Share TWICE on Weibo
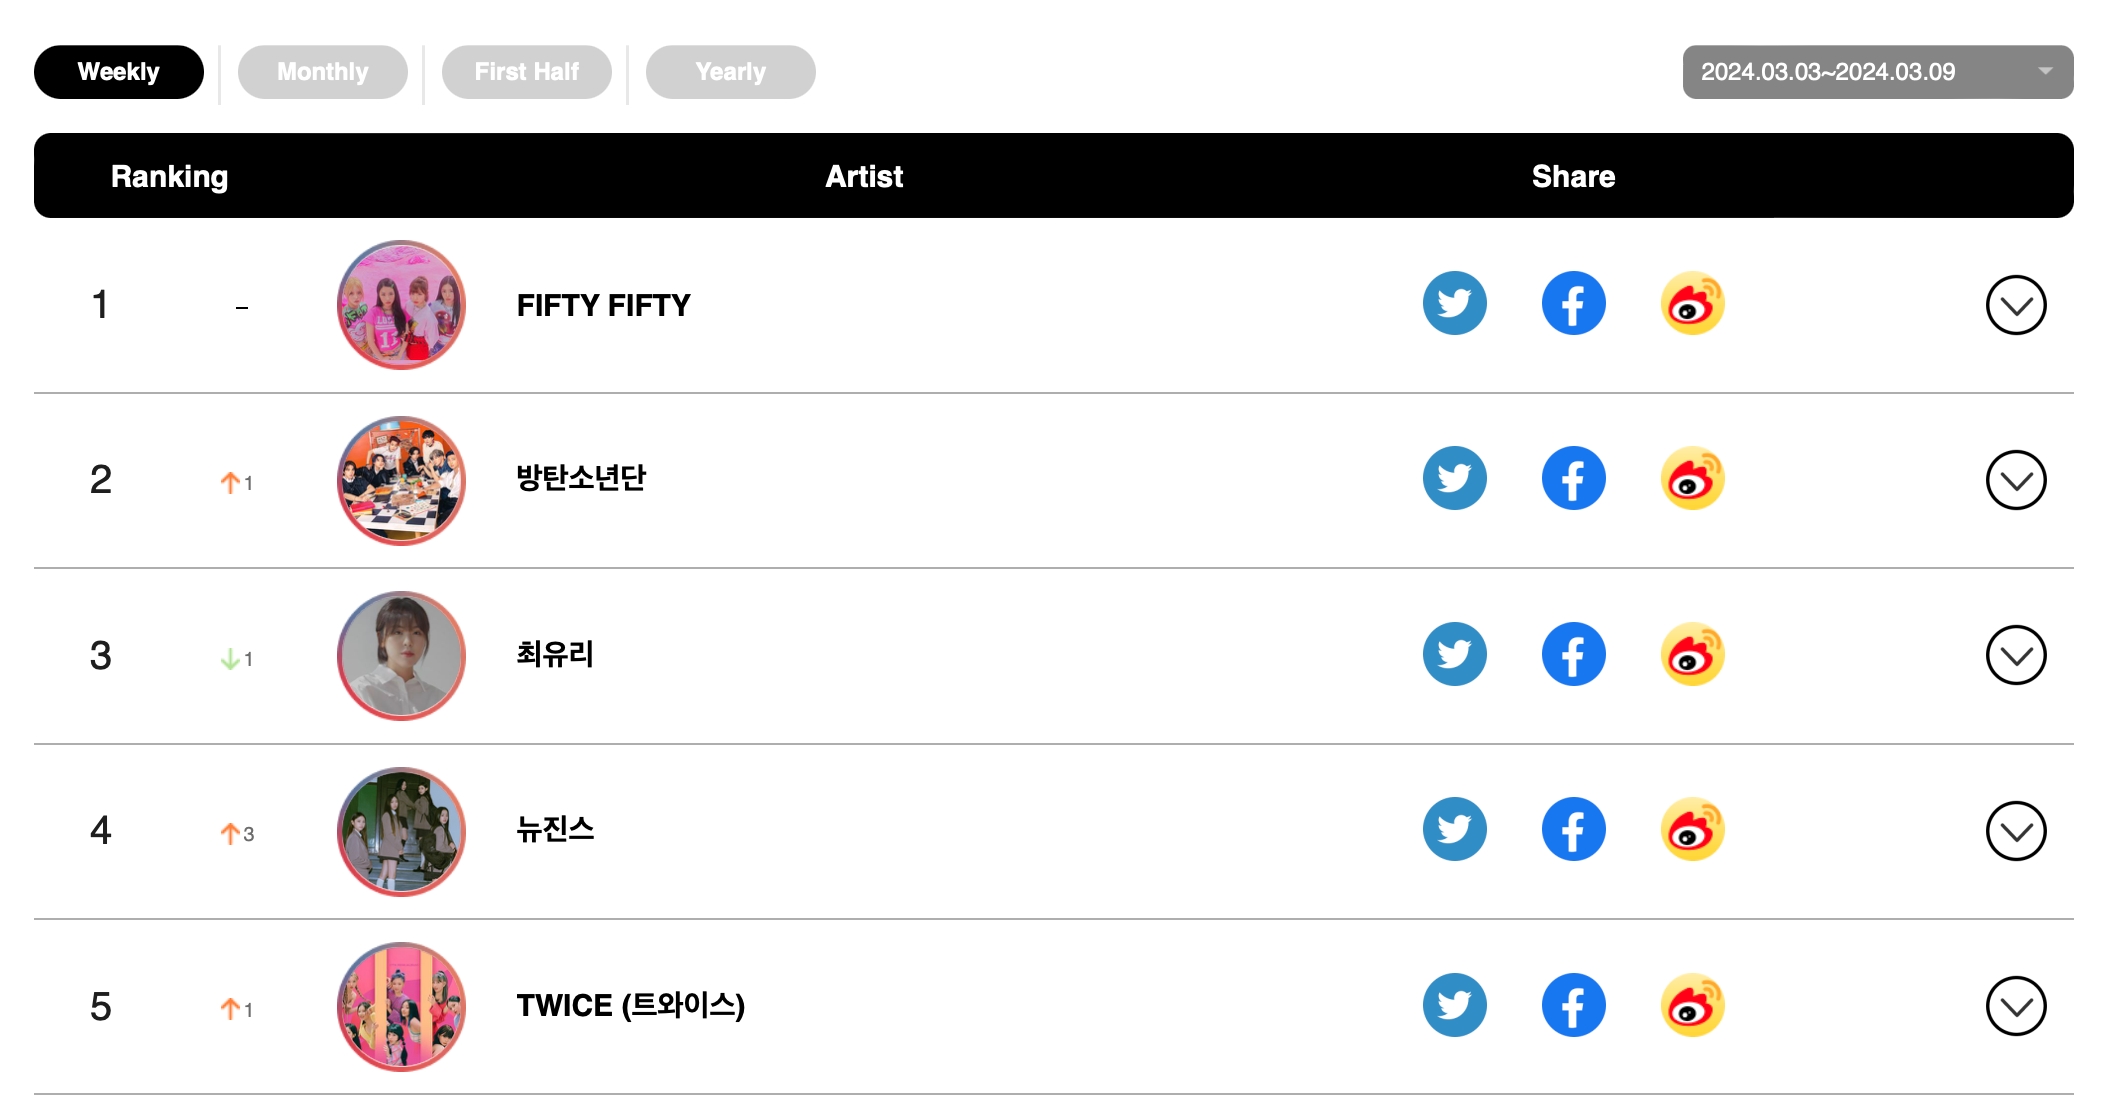 1692,1006
